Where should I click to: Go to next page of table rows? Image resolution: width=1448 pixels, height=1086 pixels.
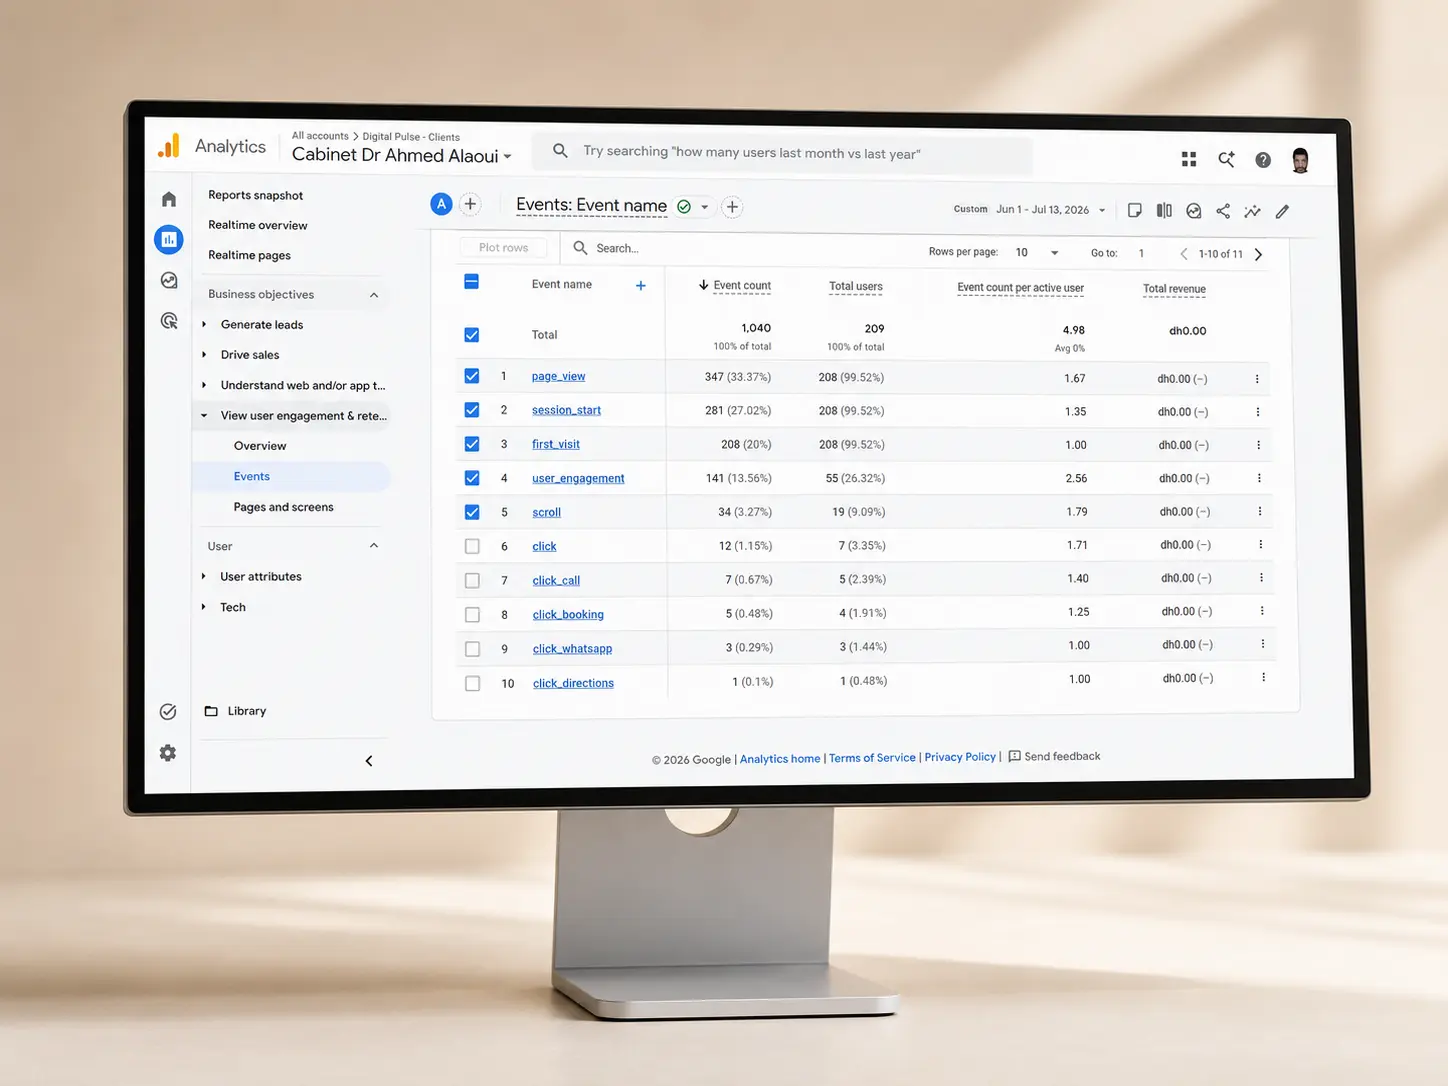(1259, 254)
